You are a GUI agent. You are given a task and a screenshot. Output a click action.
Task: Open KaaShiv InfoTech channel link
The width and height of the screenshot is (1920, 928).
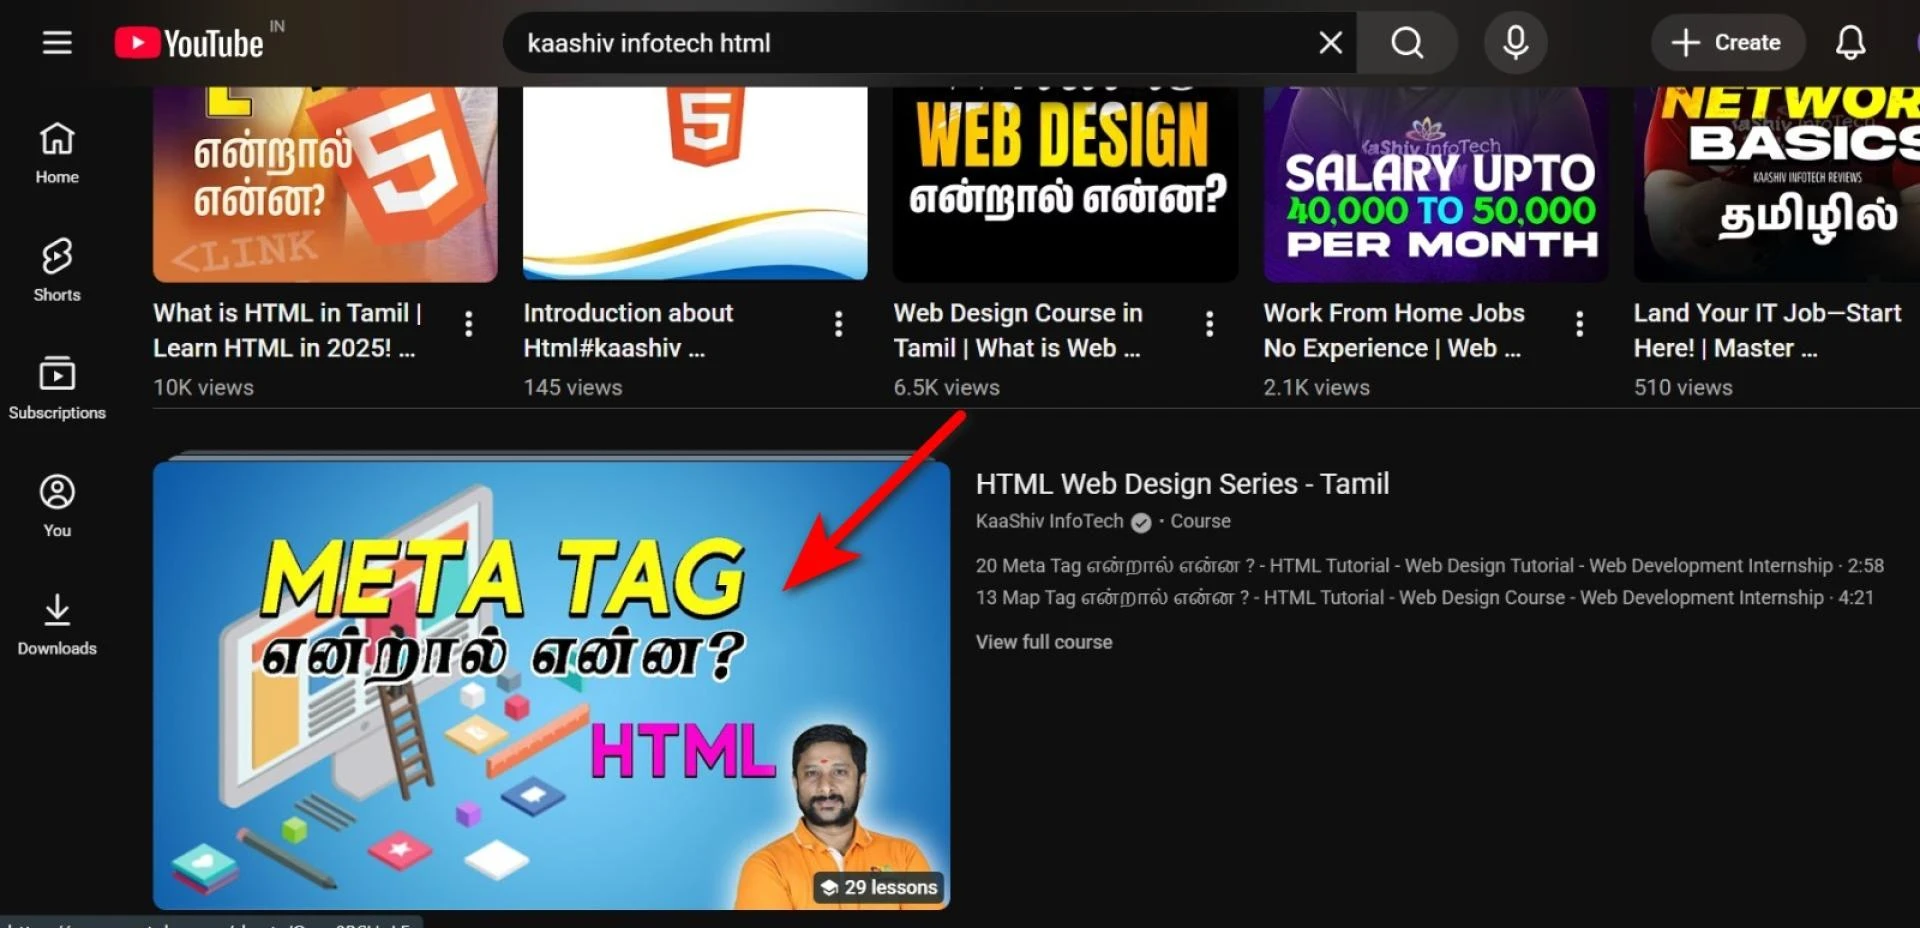[1050, 521]
